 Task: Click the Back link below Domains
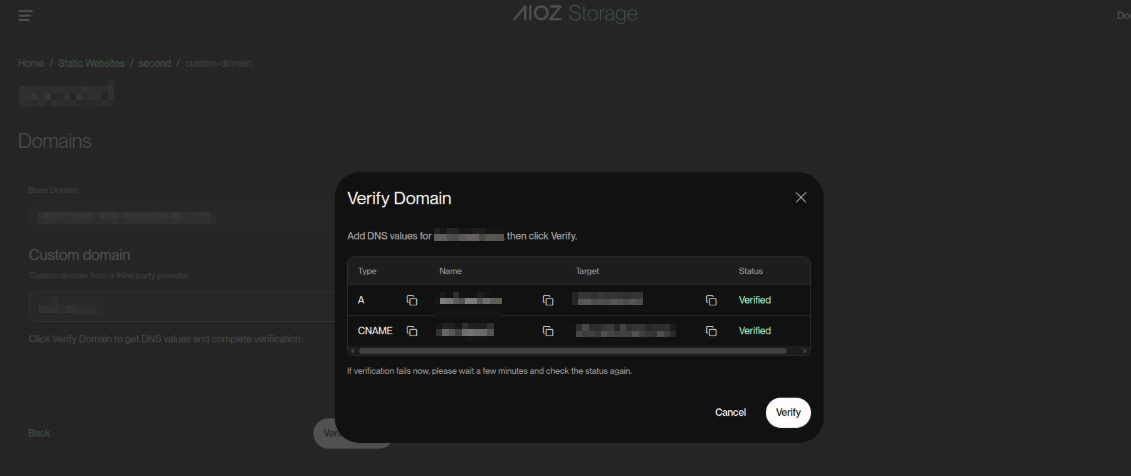(39, 433)
